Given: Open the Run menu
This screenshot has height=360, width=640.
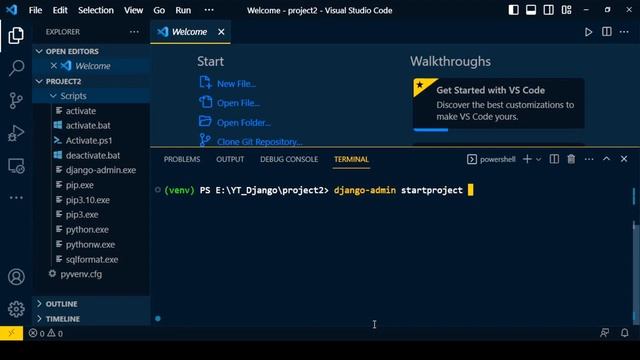Looking at the screenshot, I should pyautogui.click(x=183, y=10).
